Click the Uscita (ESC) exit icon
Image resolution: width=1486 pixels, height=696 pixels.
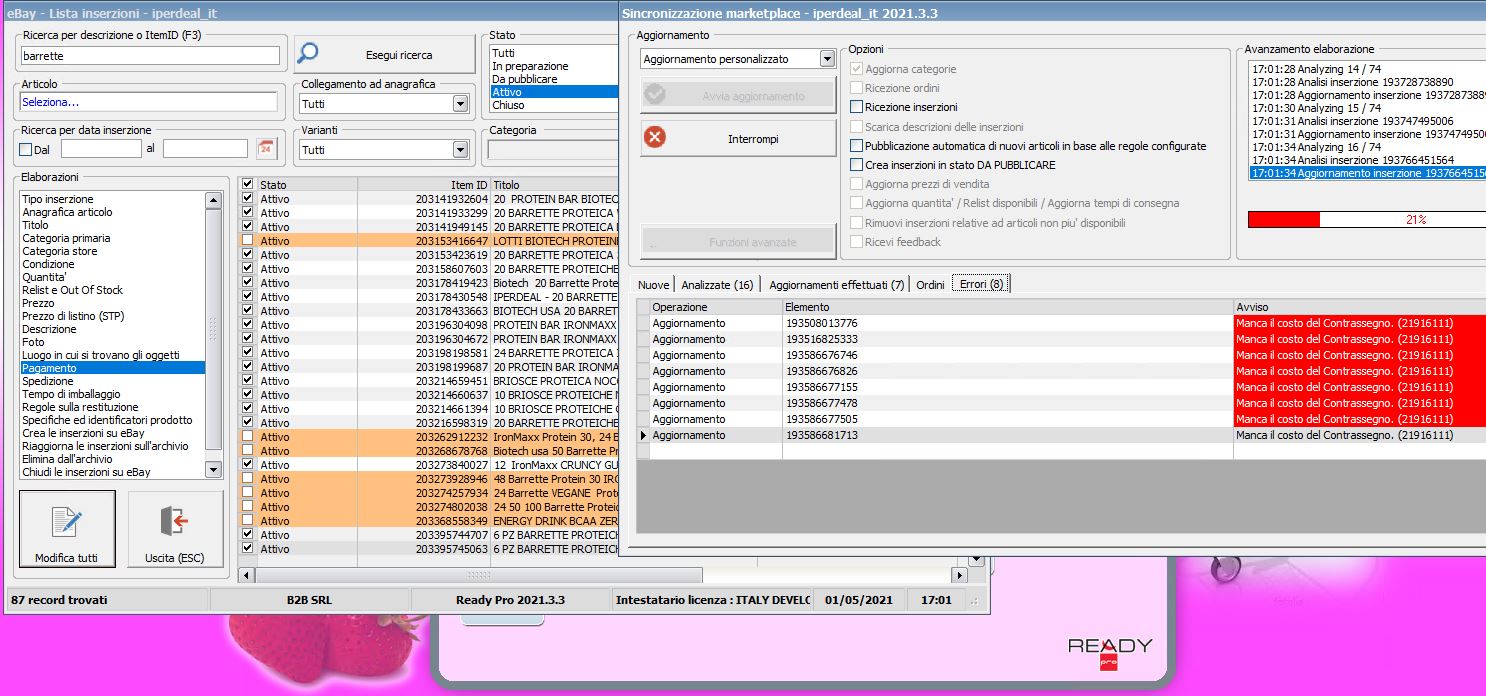(174, 522)
